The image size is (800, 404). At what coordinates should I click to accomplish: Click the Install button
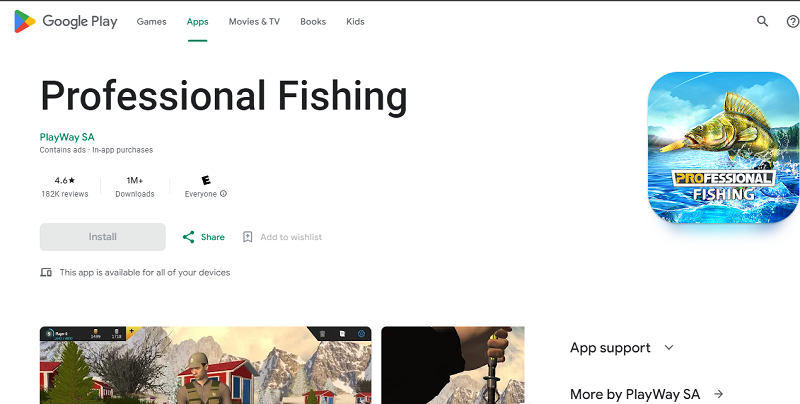pyautogui.click(x=103, y=237)
